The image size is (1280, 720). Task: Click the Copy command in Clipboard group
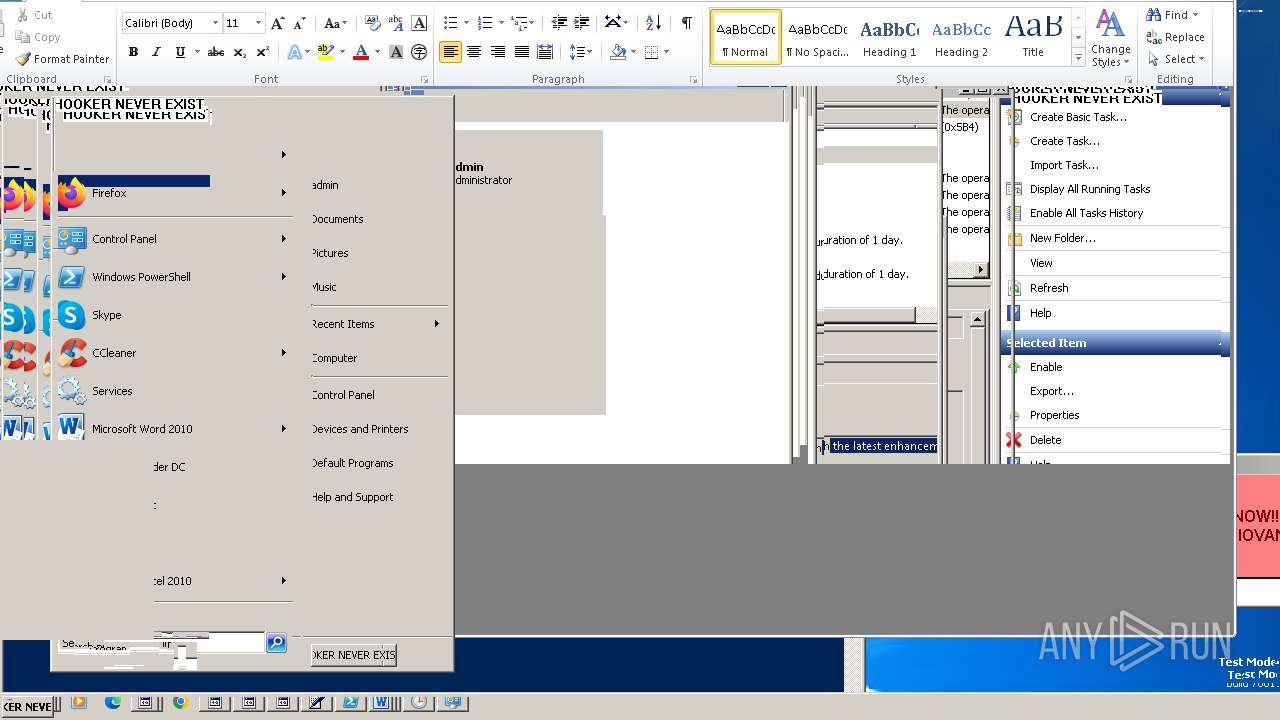coord(38,37)
